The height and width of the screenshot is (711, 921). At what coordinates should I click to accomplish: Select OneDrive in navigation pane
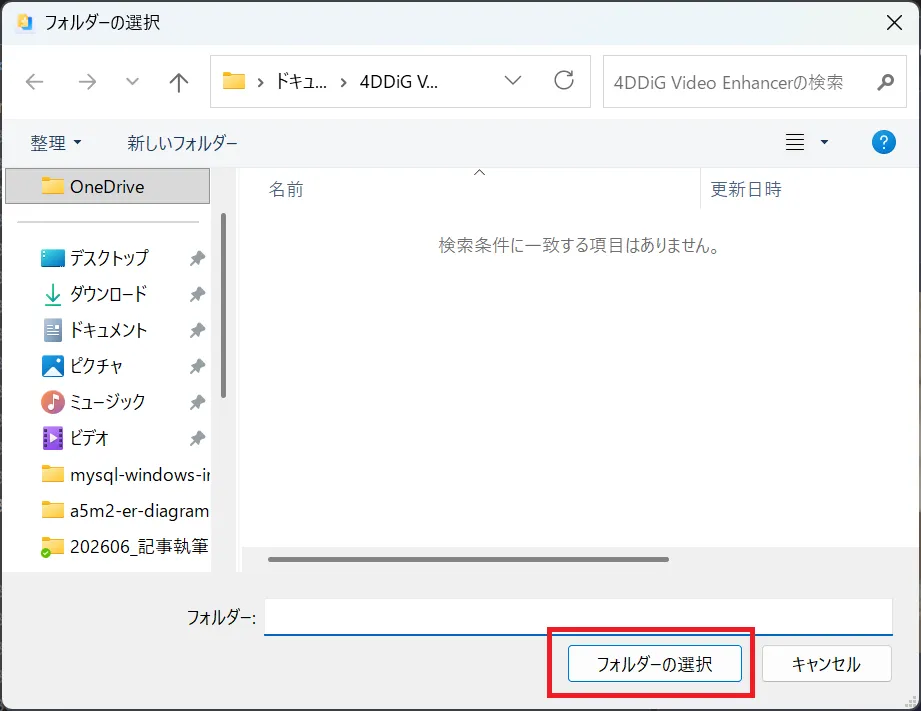pos(107,186)
